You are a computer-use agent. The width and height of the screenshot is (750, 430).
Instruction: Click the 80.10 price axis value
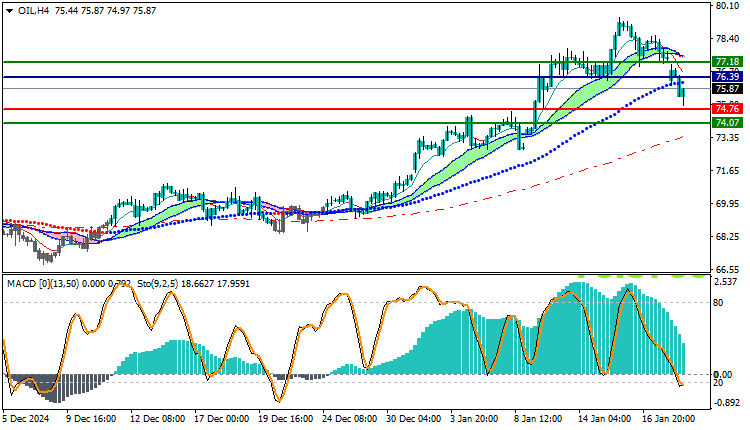[x=728, y=6]
